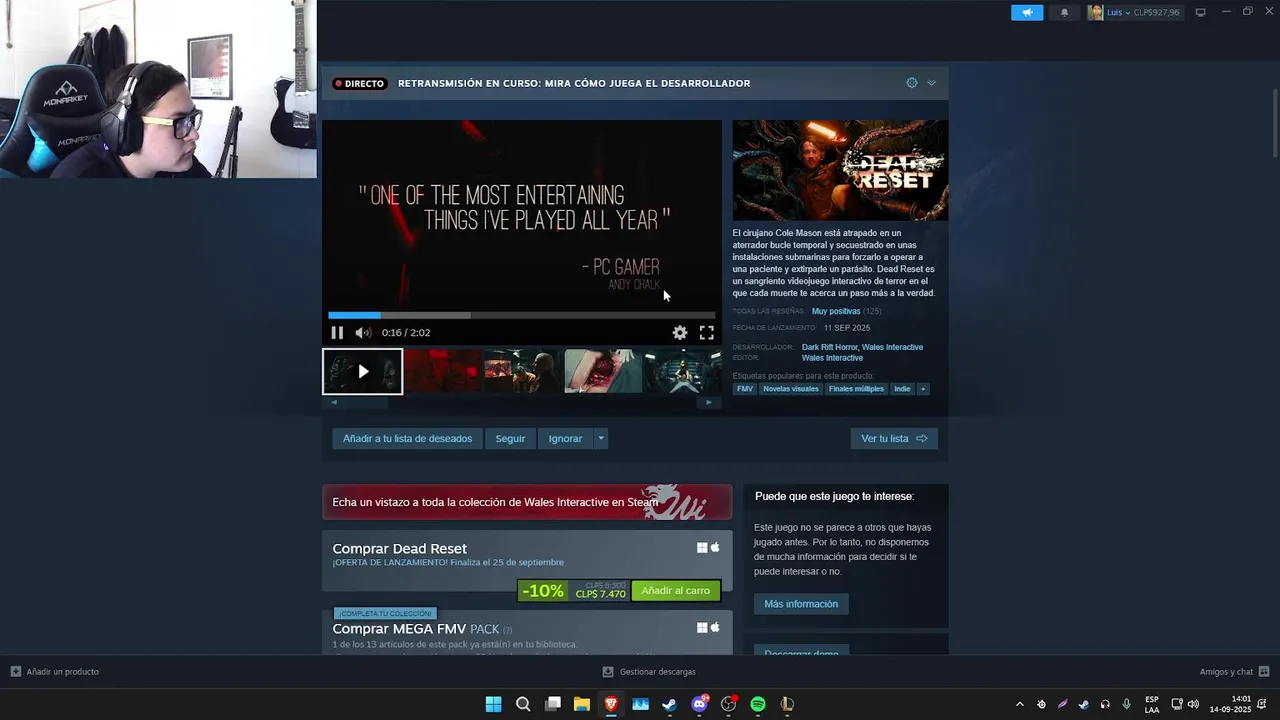Screen dimensions: 1280x720
Task: Open video player settings gear
Action: click(680, 333)
